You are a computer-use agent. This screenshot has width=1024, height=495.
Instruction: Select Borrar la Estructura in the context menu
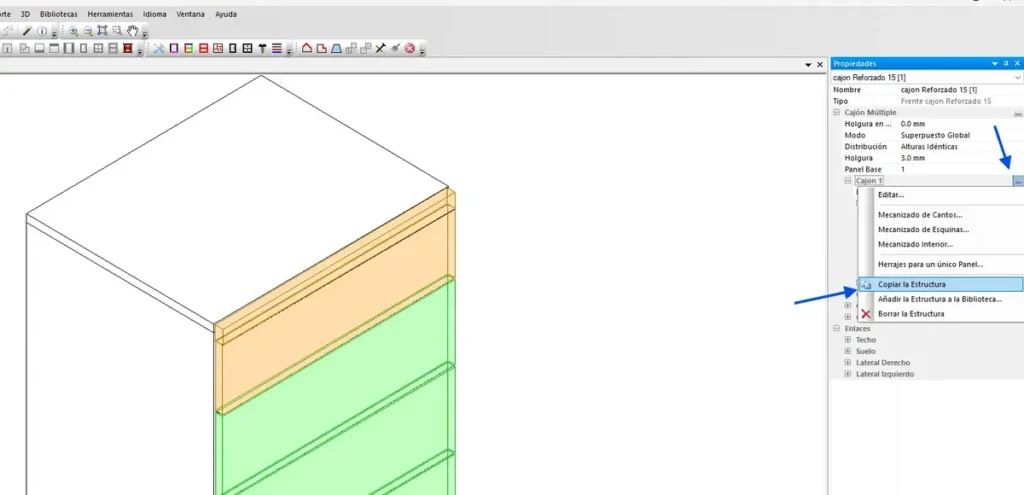[x=910, y=314]
